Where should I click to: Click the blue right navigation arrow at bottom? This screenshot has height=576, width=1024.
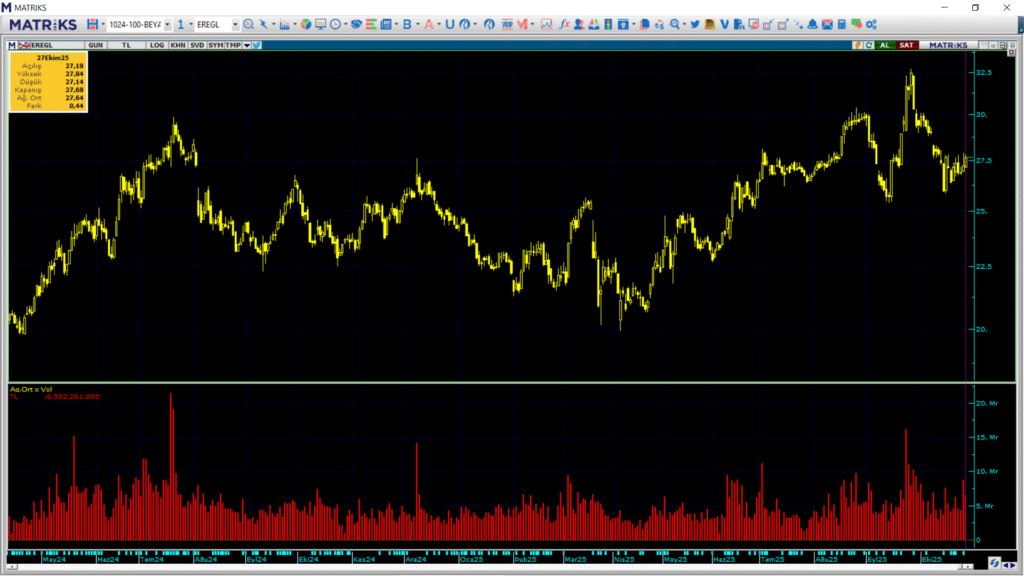[1013, 566]
